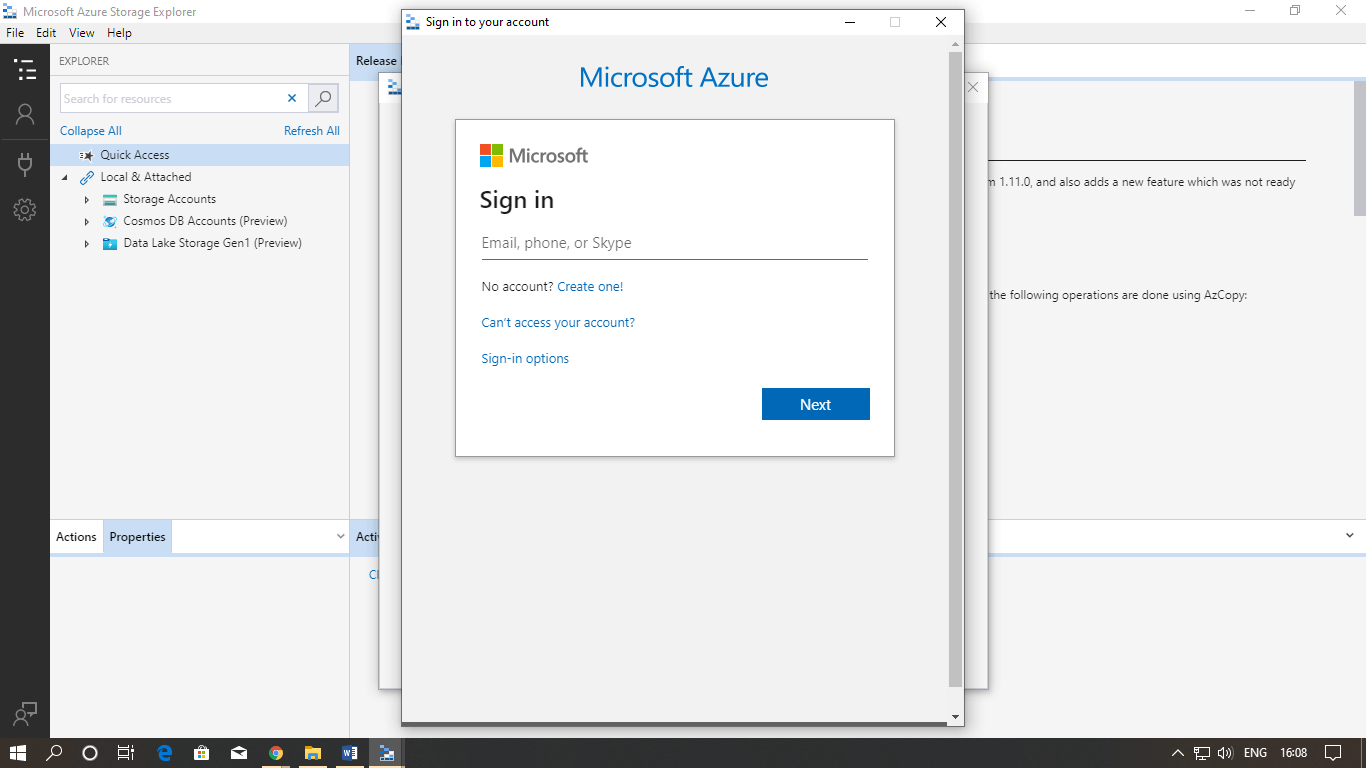Open Cortana from the taskbar

90,753
